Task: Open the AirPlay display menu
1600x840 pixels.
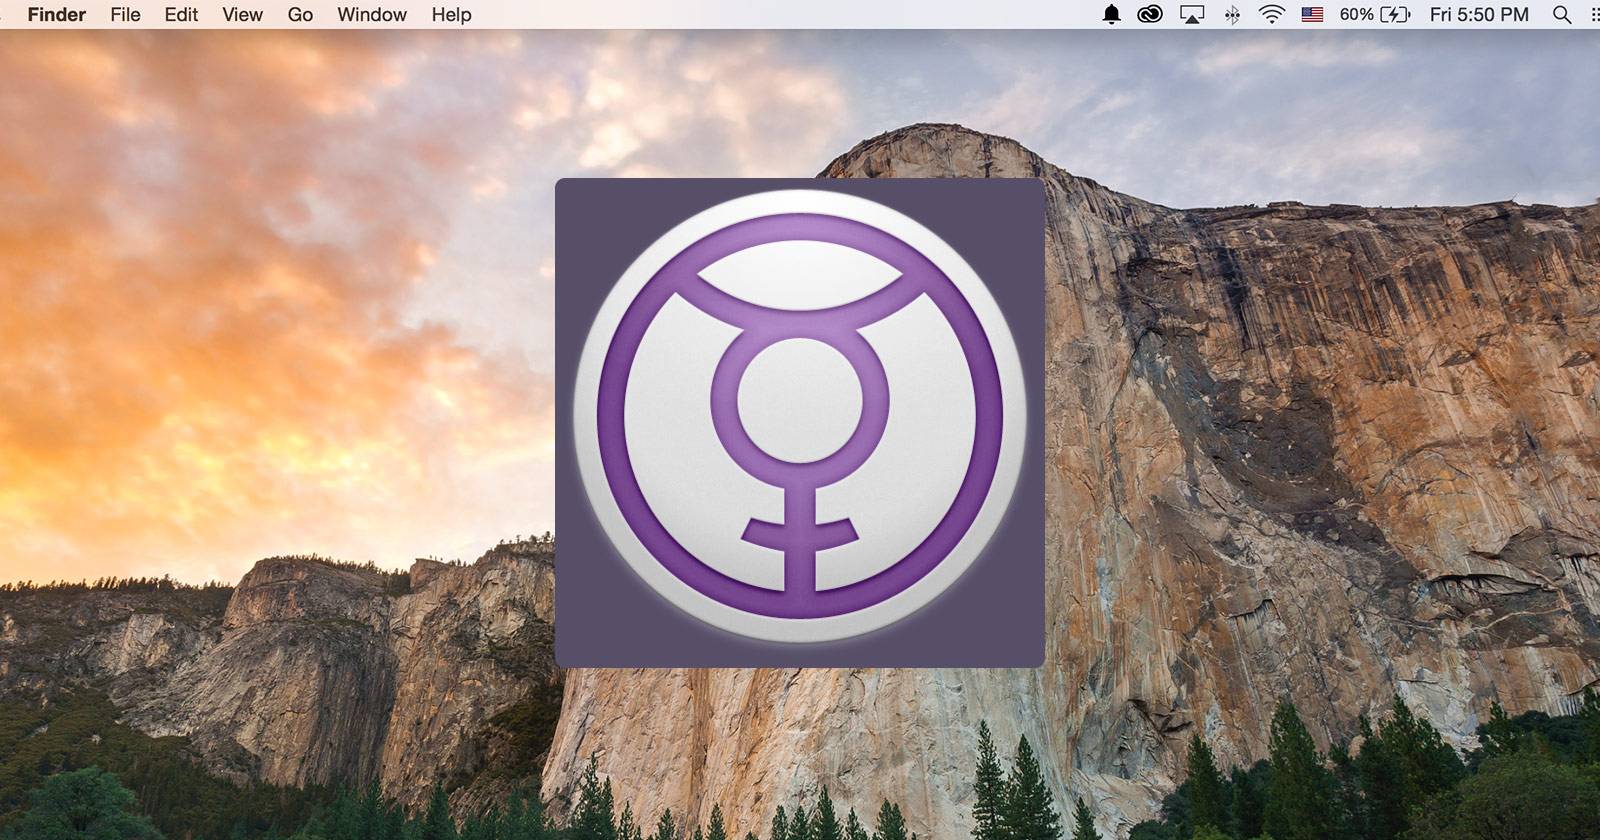Action: point(1192,15)
